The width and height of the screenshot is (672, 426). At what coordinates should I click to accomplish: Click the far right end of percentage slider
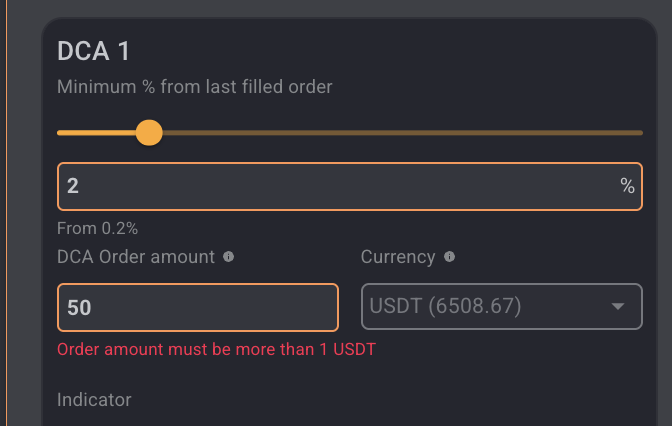click(640, 133)
